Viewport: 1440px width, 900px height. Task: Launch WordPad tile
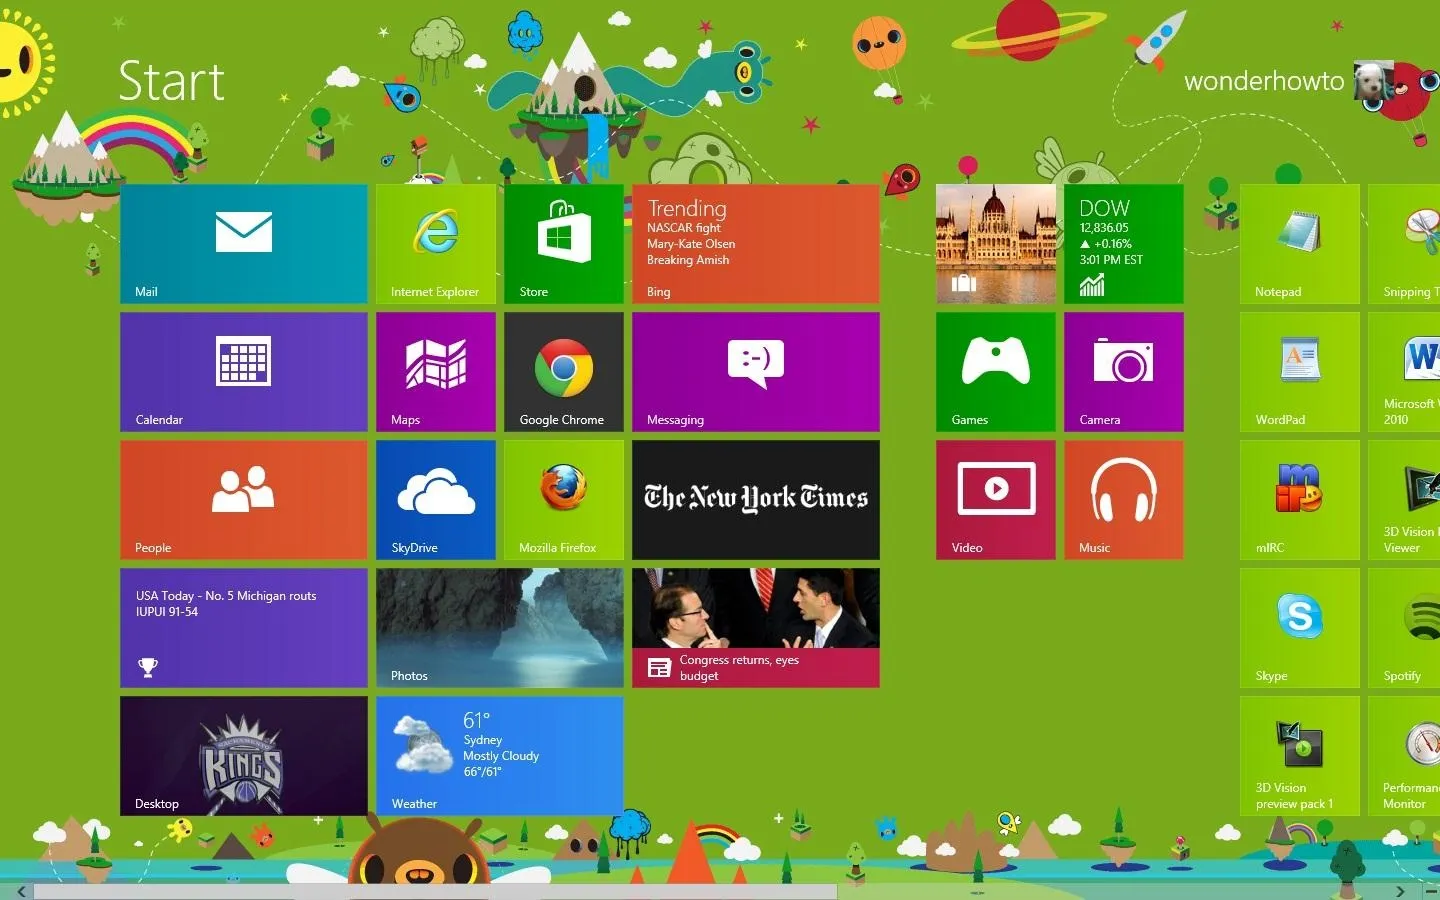click(x=1300, y=372)
